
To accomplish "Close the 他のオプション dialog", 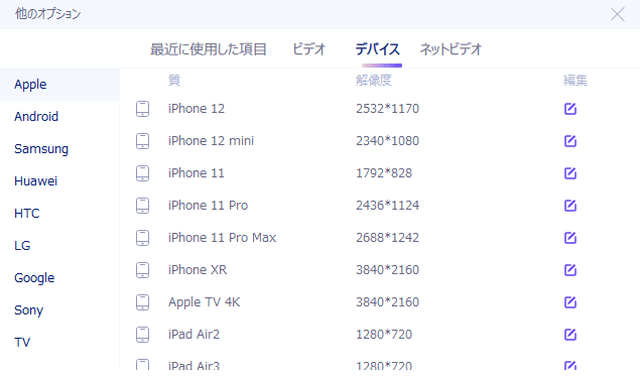I will pyautogui.click(x=618, y=14).
